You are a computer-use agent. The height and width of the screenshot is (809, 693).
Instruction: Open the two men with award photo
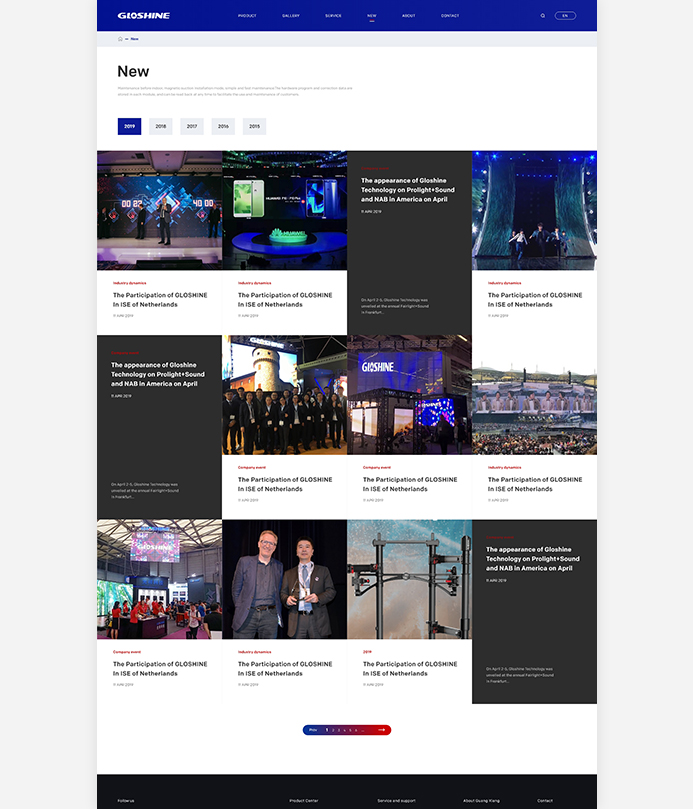coord(284,579)
